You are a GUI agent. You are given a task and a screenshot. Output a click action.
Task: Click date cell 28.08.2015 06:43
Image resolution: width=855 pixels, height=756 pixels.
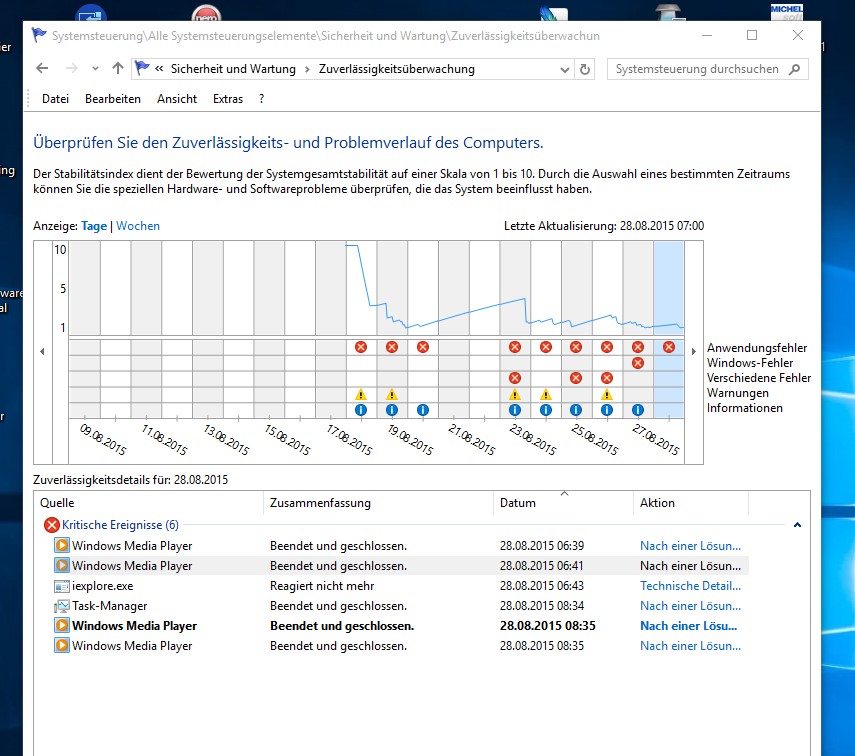[541, 586]
